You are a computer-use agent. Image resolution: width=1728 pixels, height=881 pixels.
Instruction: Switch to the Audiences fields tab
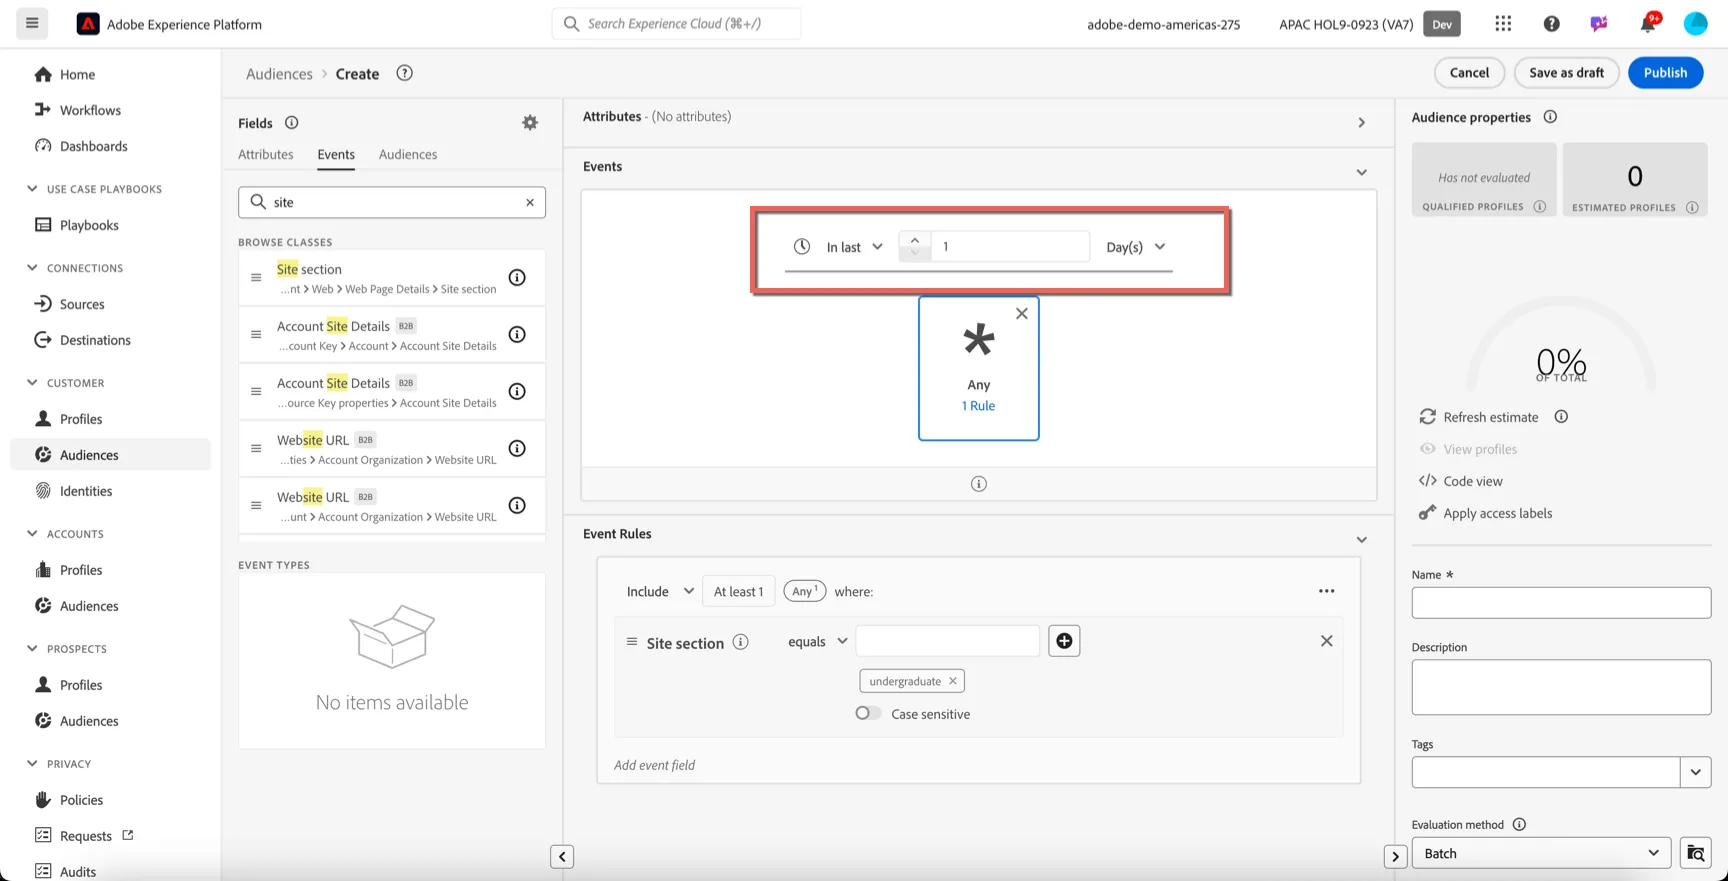click(408, 154)
